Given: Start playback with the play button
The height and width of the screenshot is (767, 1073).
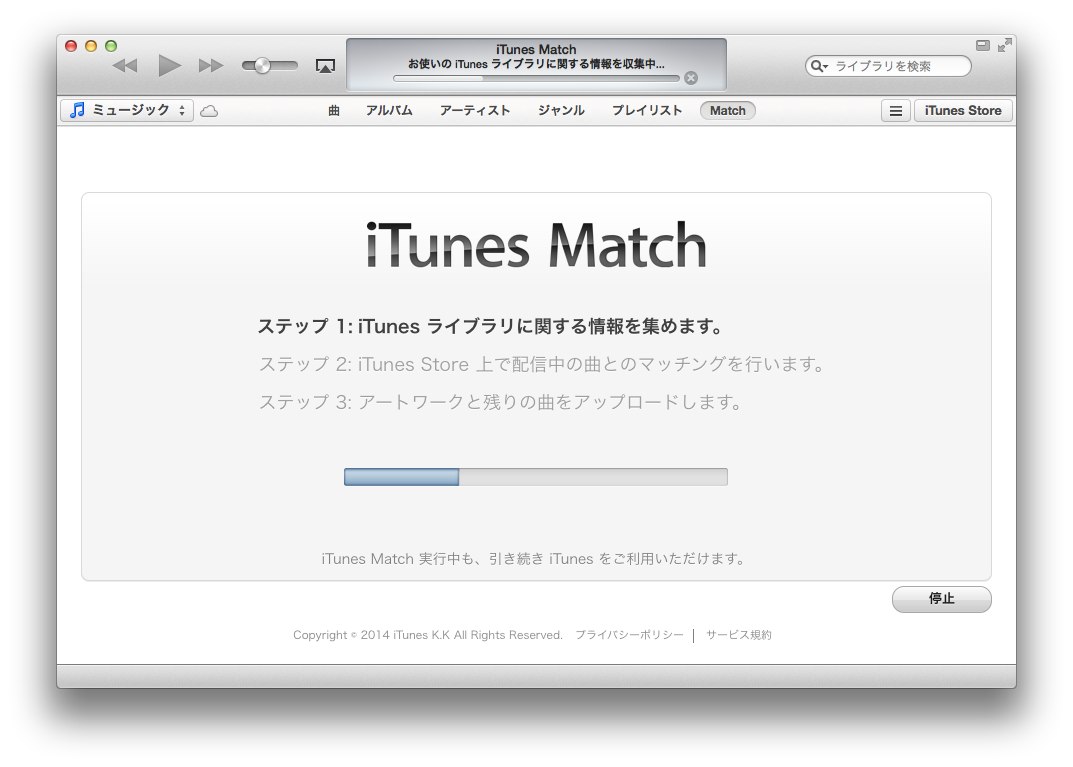Looking at the screenshot, I should point(169,66).
